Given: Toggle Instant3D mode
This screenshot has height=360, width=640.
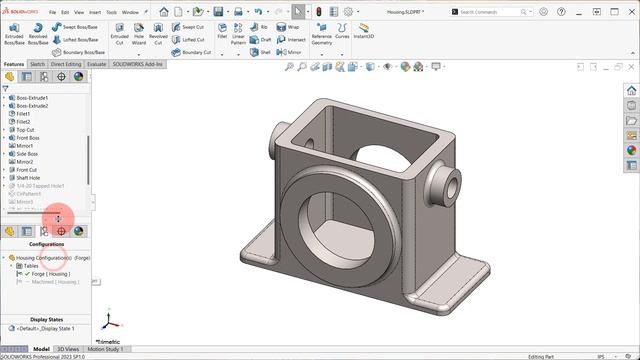Looking at the screenshot, I should click(363, 31).
